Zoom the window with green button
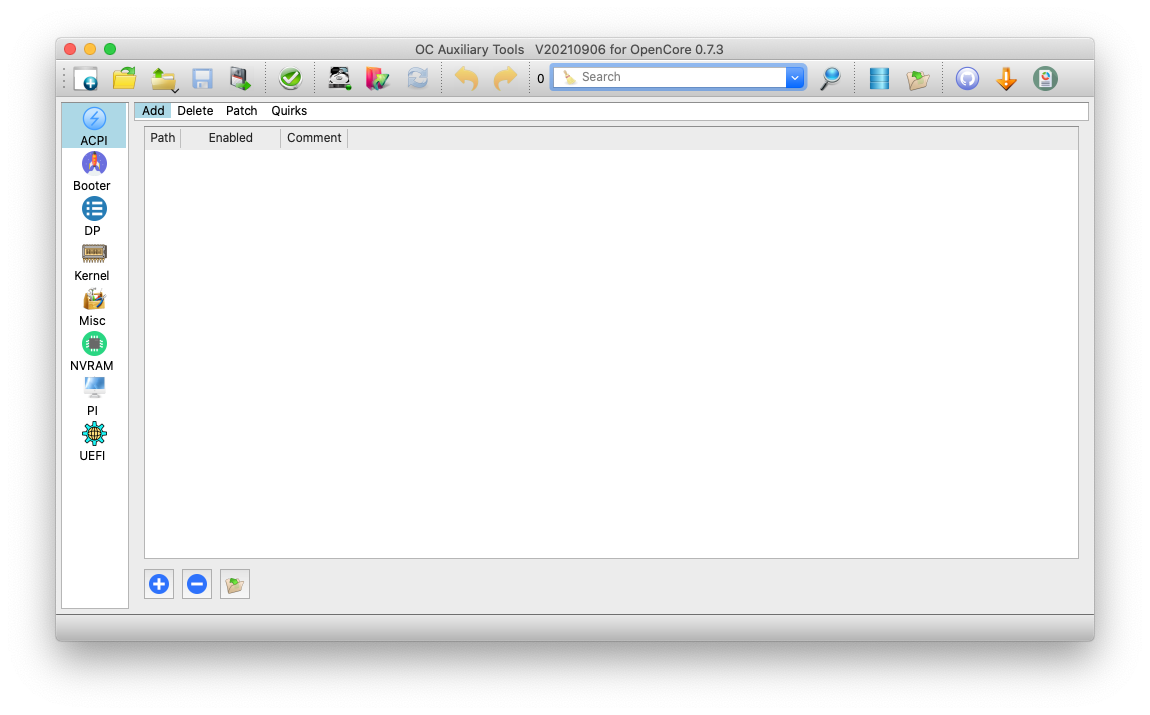This screenshot has height=715, width=1150. pyautogui.click(x=110, y=49)
